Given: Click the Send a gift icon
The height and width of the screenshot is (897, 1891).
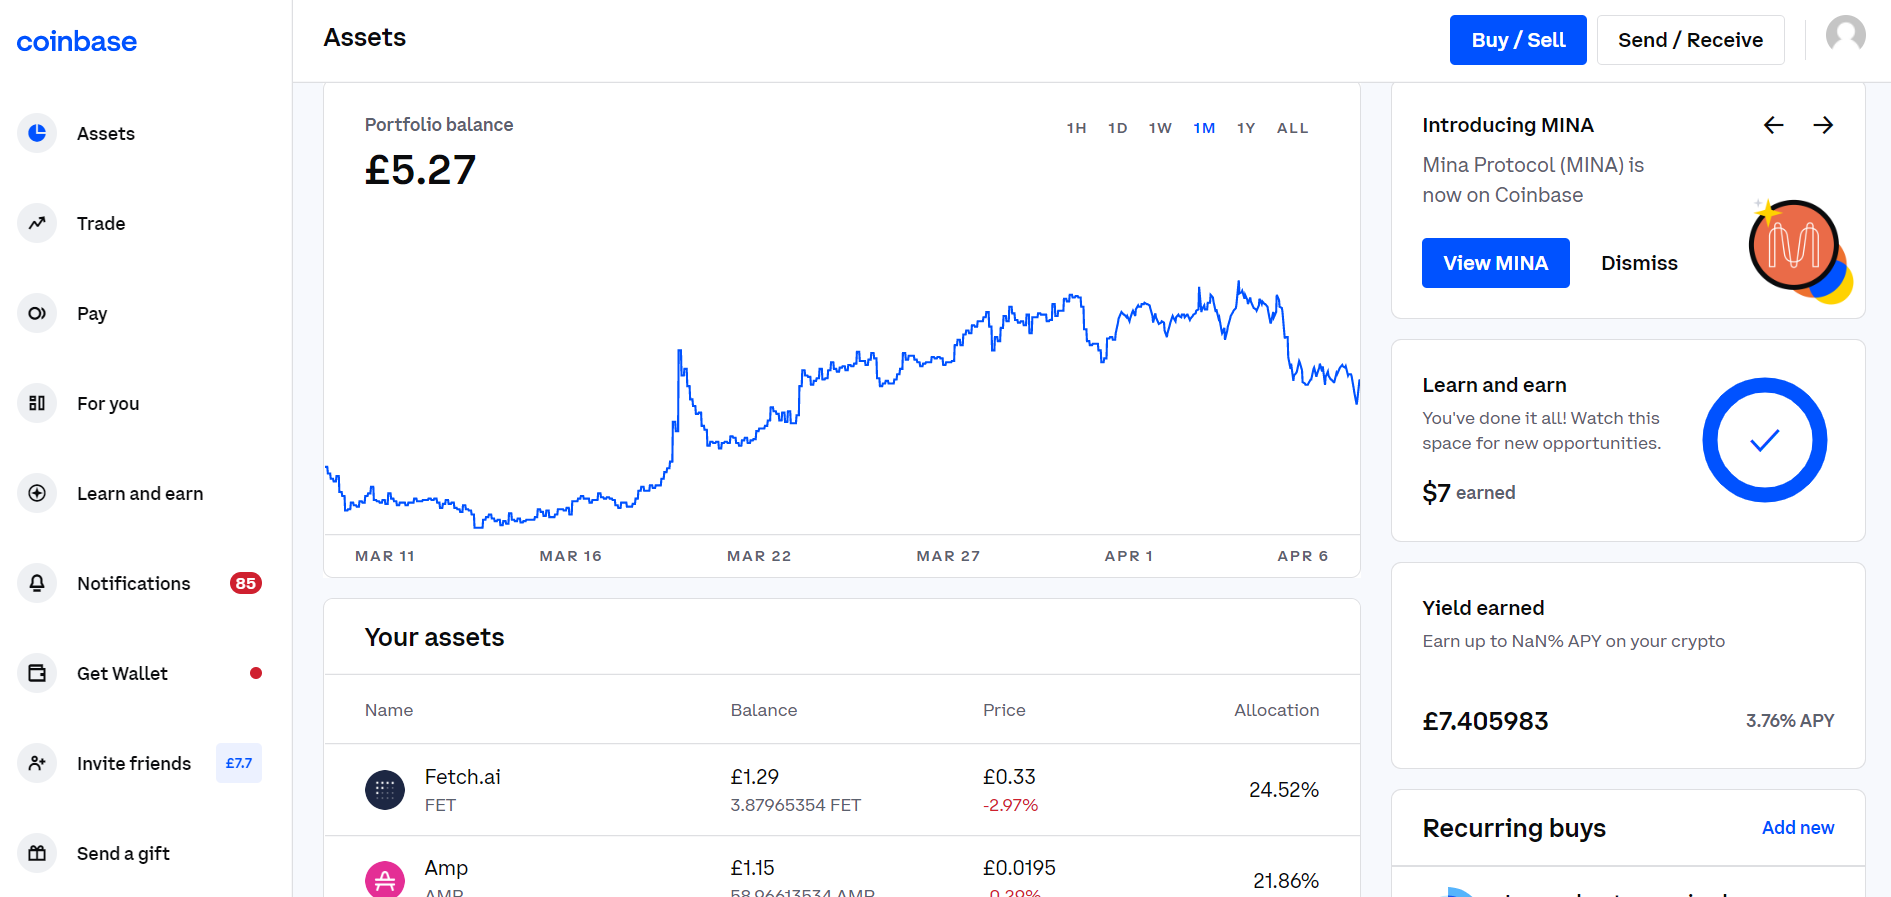Looking at the screenshot, I should click(37, 853).
